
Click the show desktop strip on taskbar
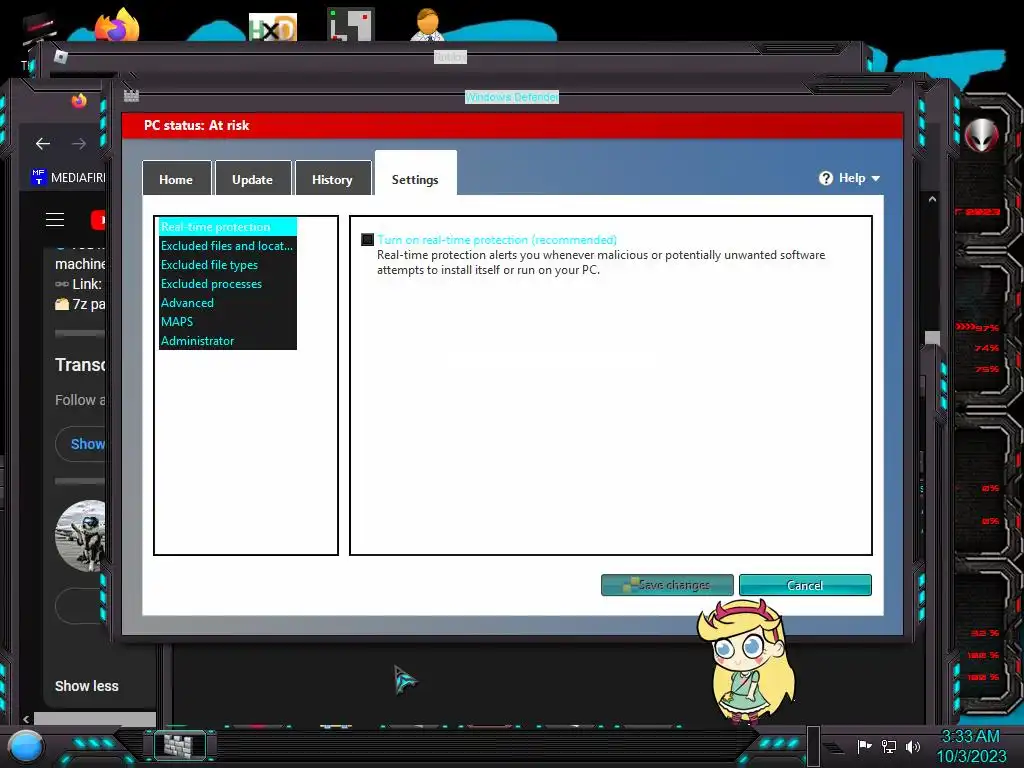(814, 746)
